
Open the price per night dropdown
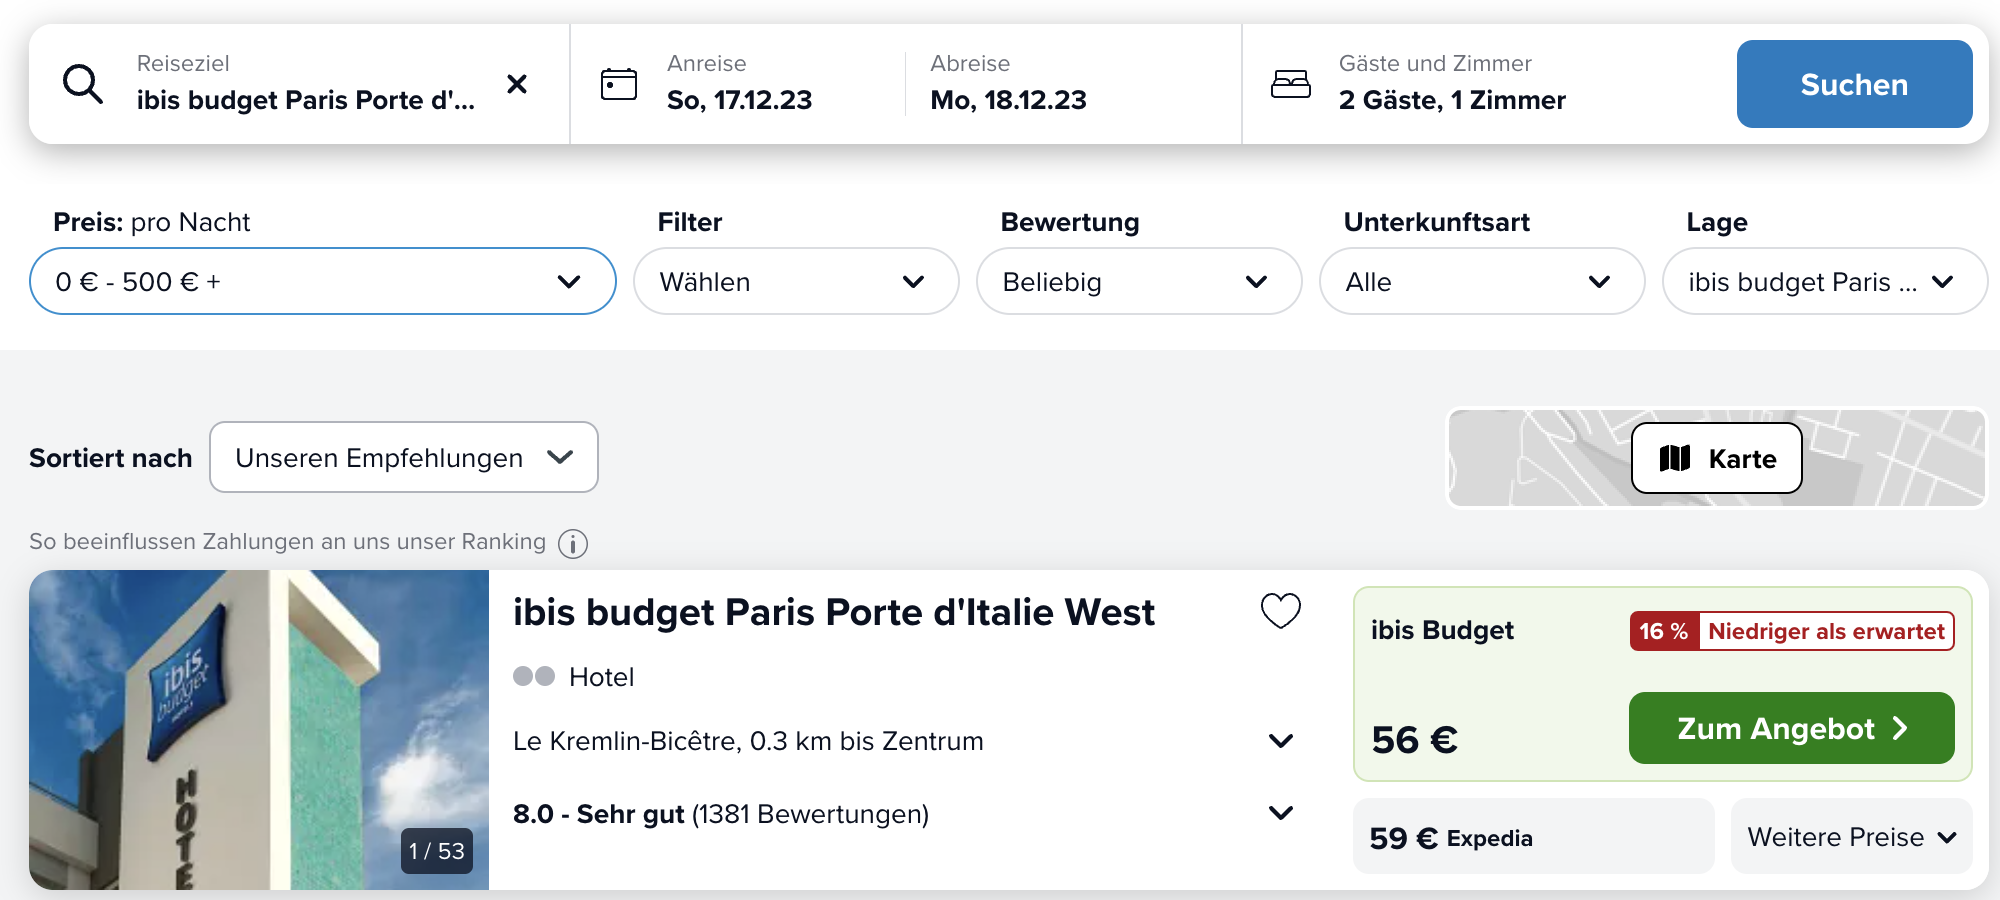[x=322, y=282]
